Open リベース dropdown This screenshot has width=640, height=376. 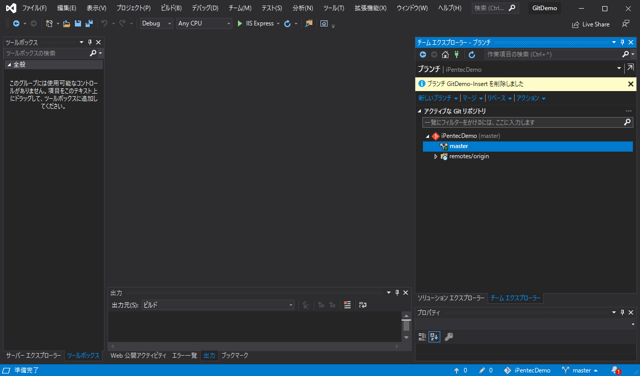(x=499, y=98)
